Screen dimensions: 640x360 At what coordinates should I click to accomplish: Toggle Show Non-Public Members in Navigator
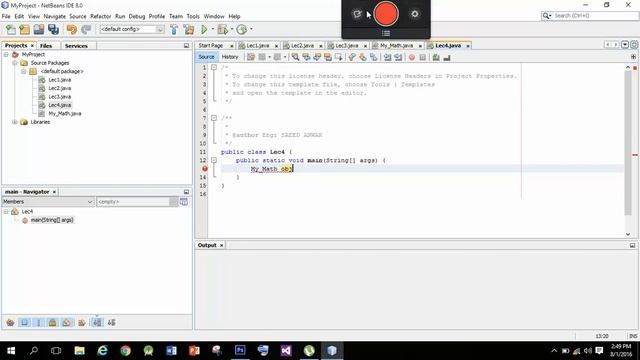(x=52, y=322)
